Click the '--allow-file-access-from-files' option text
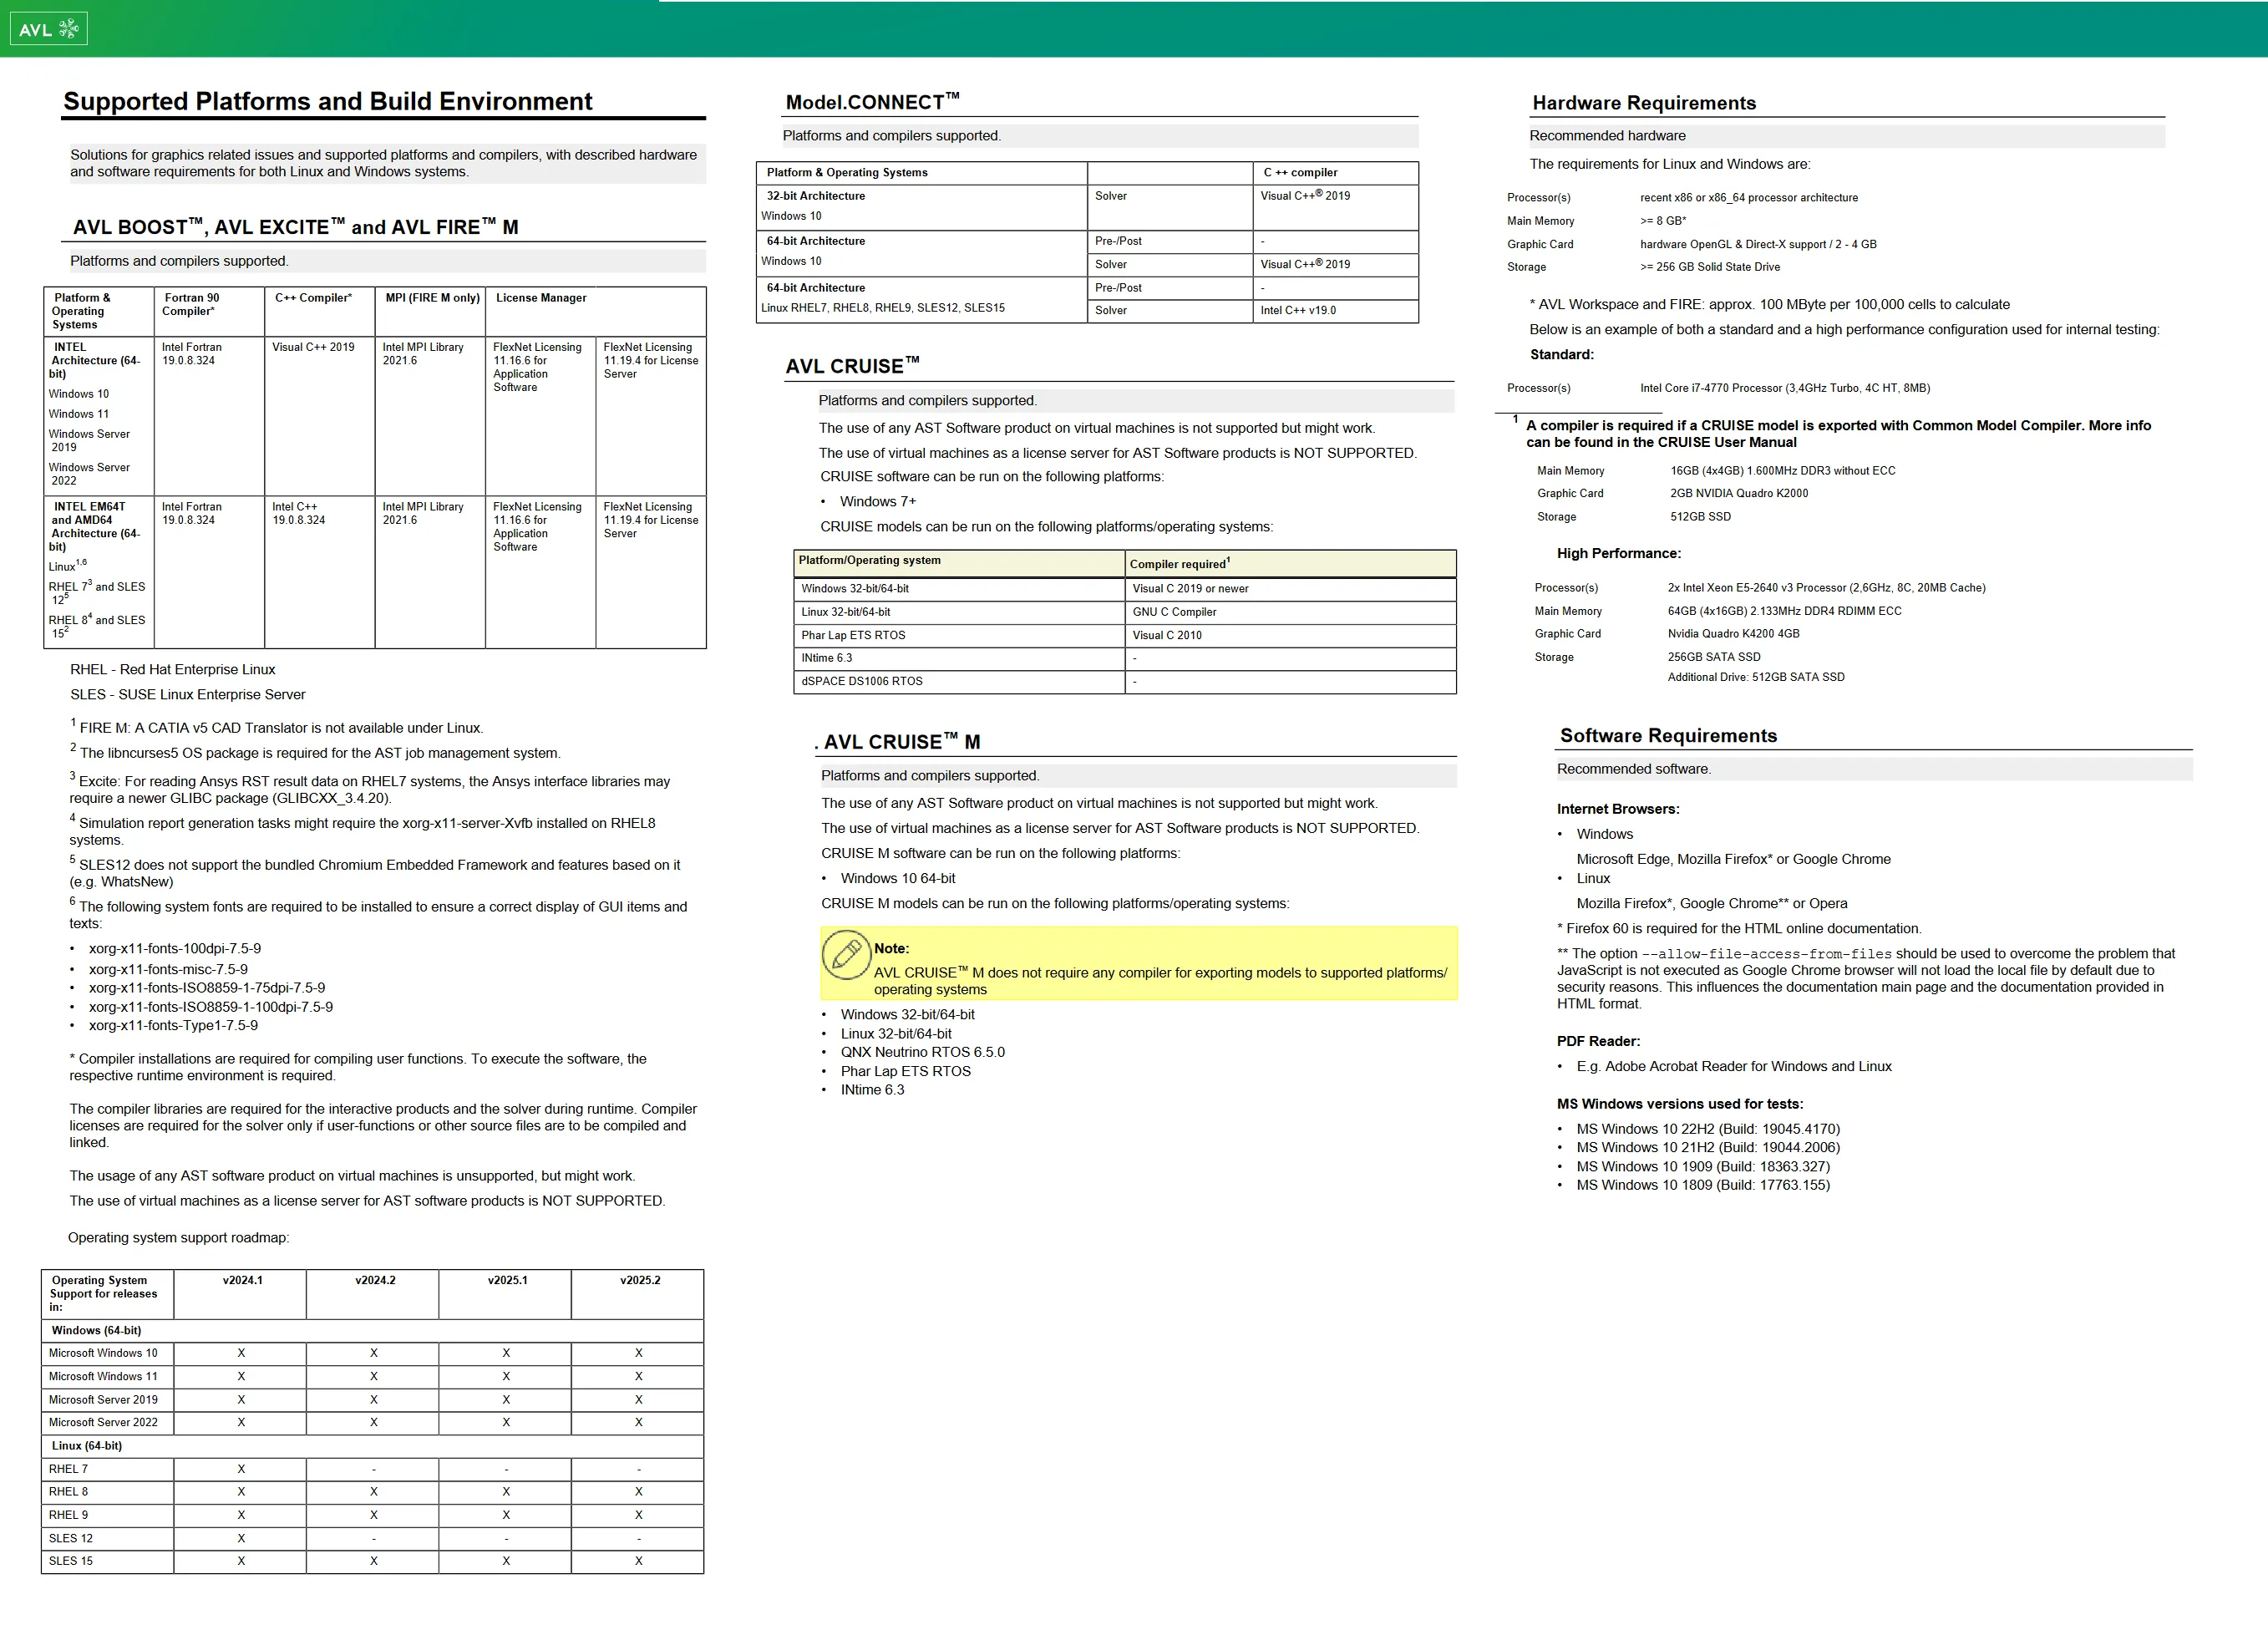2268x1630 pixels. 1766,954
